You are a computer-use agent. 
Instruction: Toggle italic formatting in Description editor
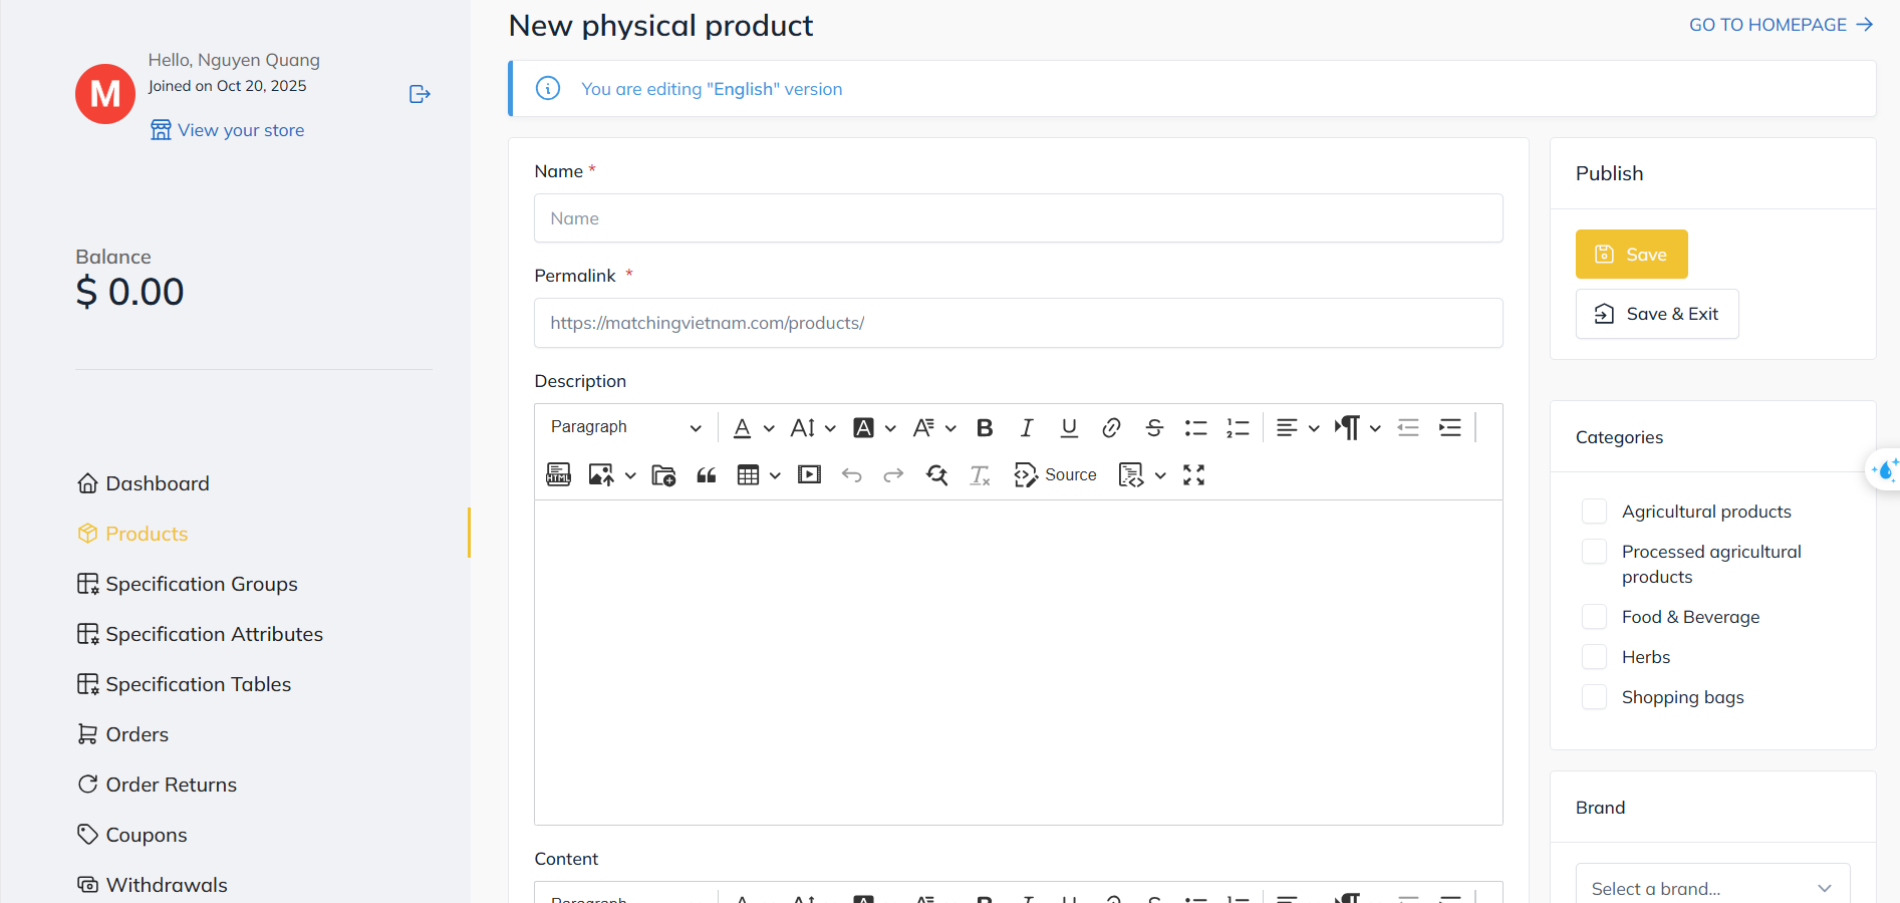[1026, 428]
